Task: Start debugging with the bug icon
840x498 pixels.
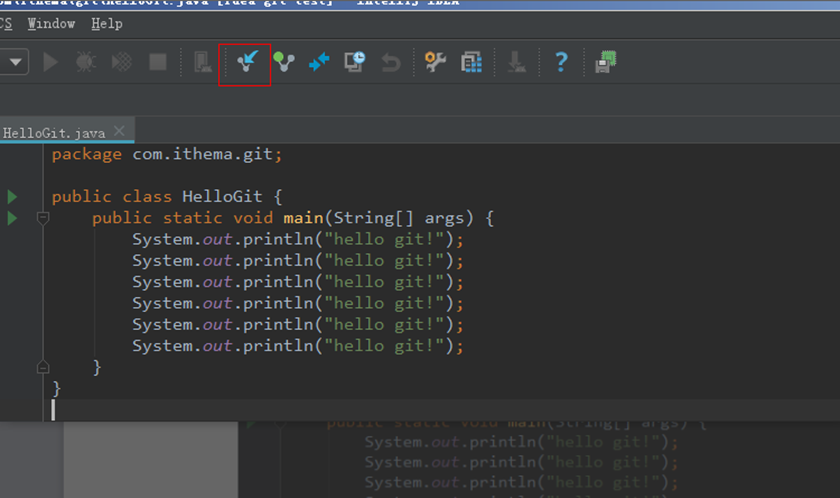Action: coord(86,62)
